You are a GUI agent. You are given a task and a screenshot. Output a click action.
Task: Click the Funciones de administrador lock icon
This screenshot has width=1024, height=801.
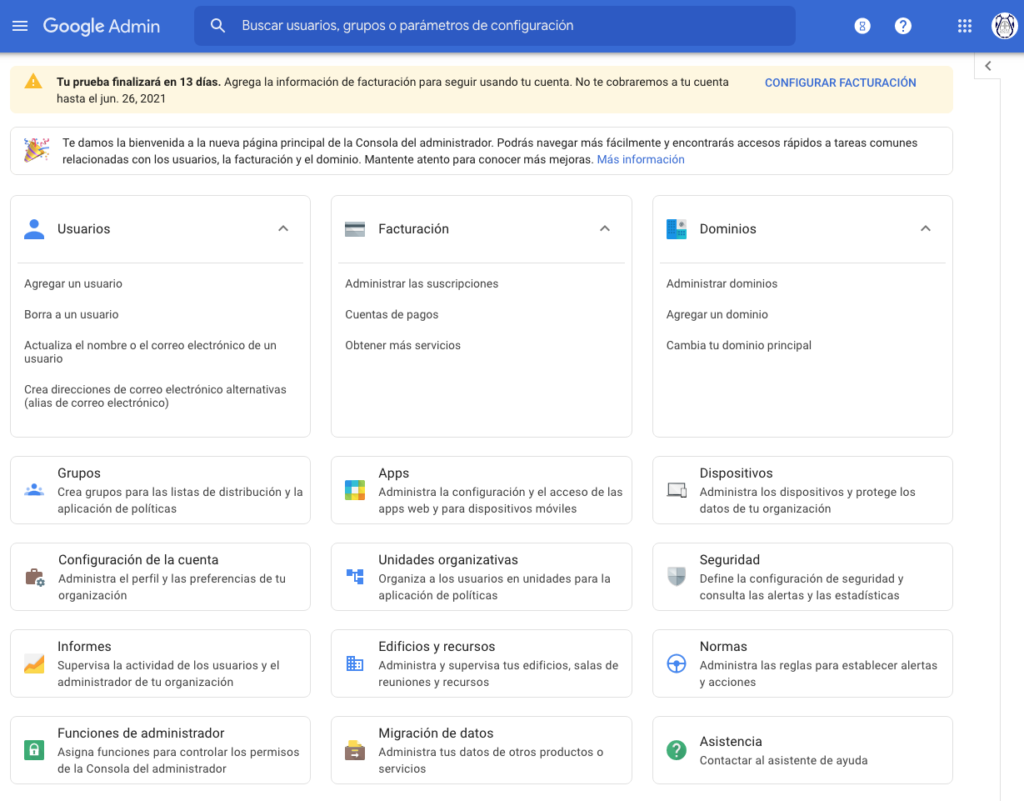click(x=34, y=749)
